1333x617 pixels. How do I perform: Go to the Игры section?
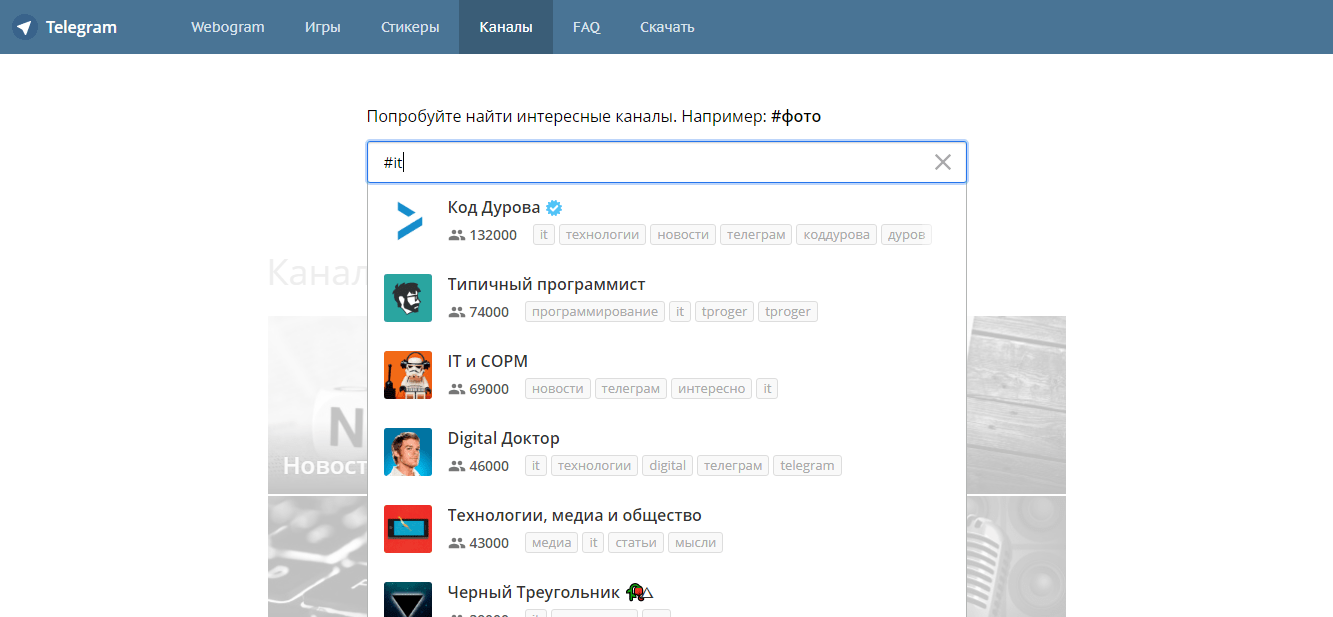(322, 27)
